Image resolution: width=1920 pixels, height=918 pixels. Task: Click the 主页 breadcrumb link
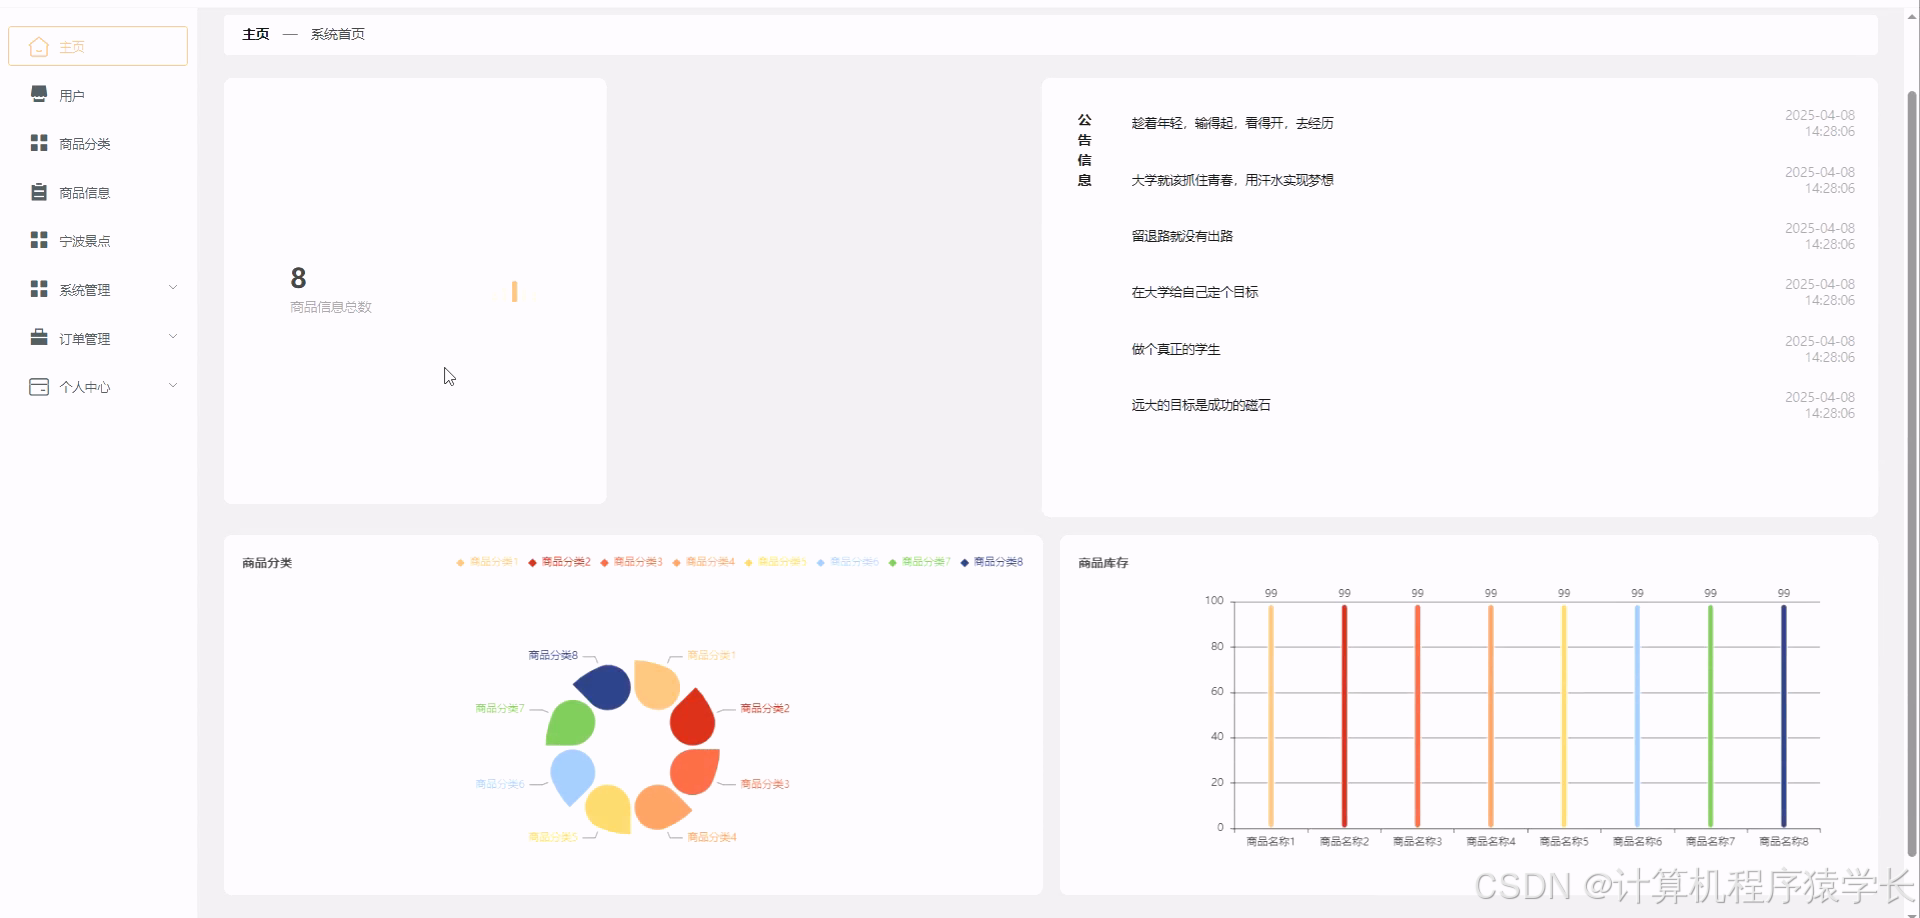click(256, 34)
